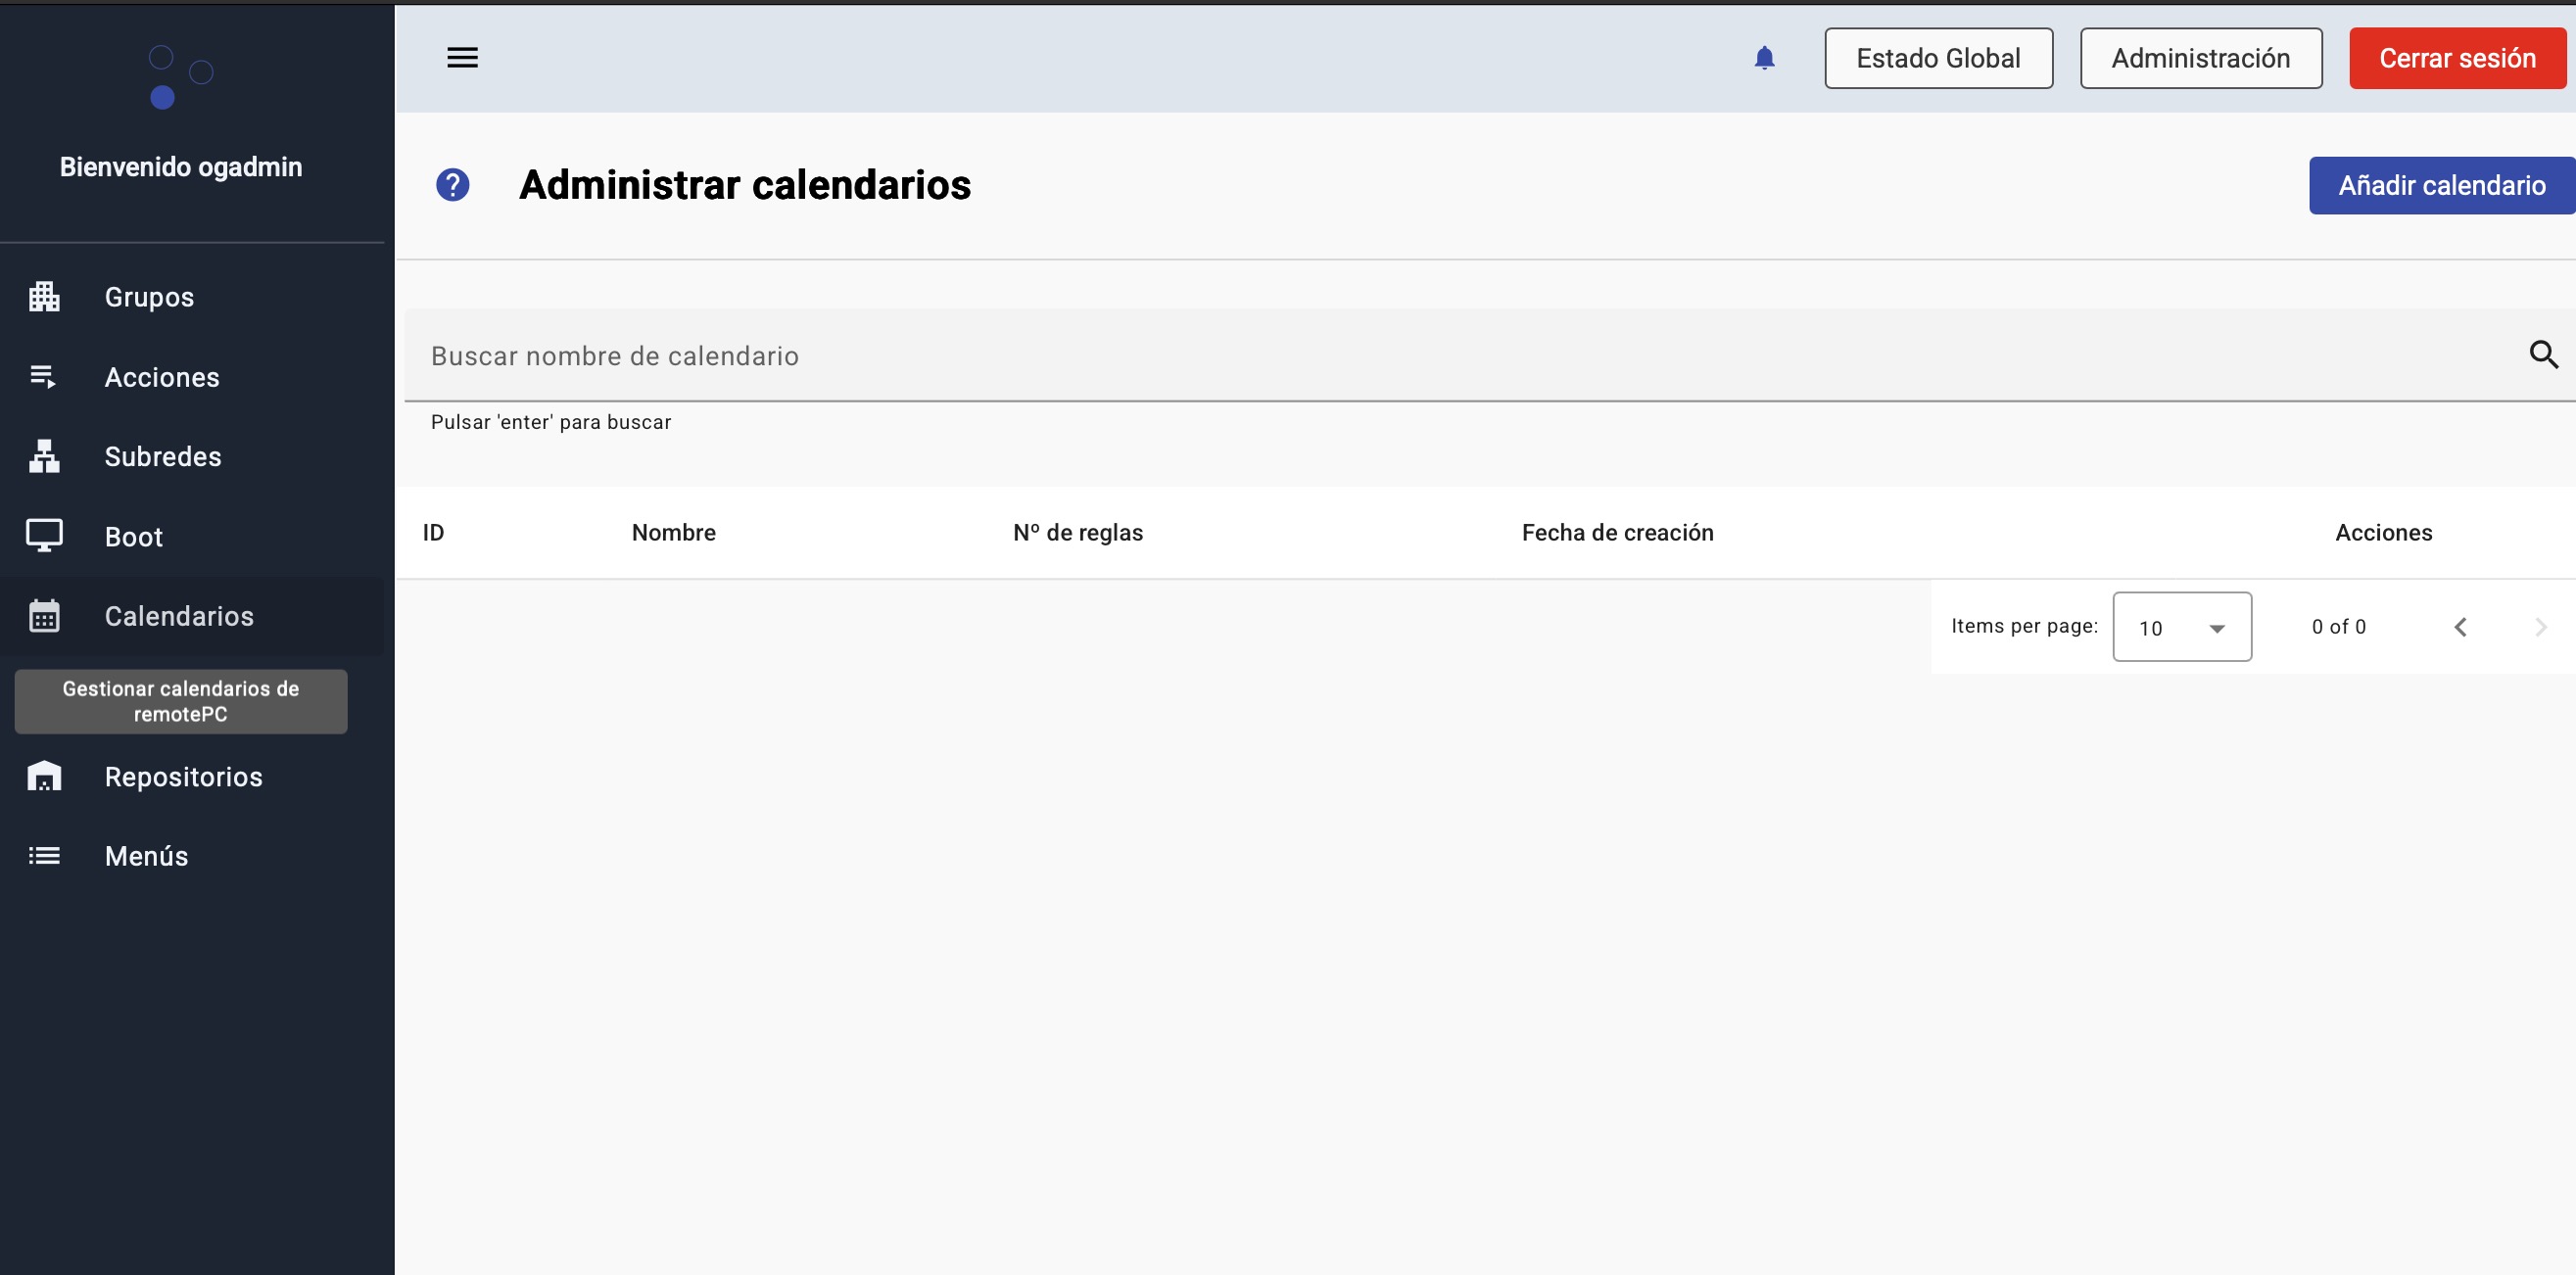The height and width of the screenshot is (1275, 2576).
Task: Go to the next page arrow
Action: pos(2540,627)
